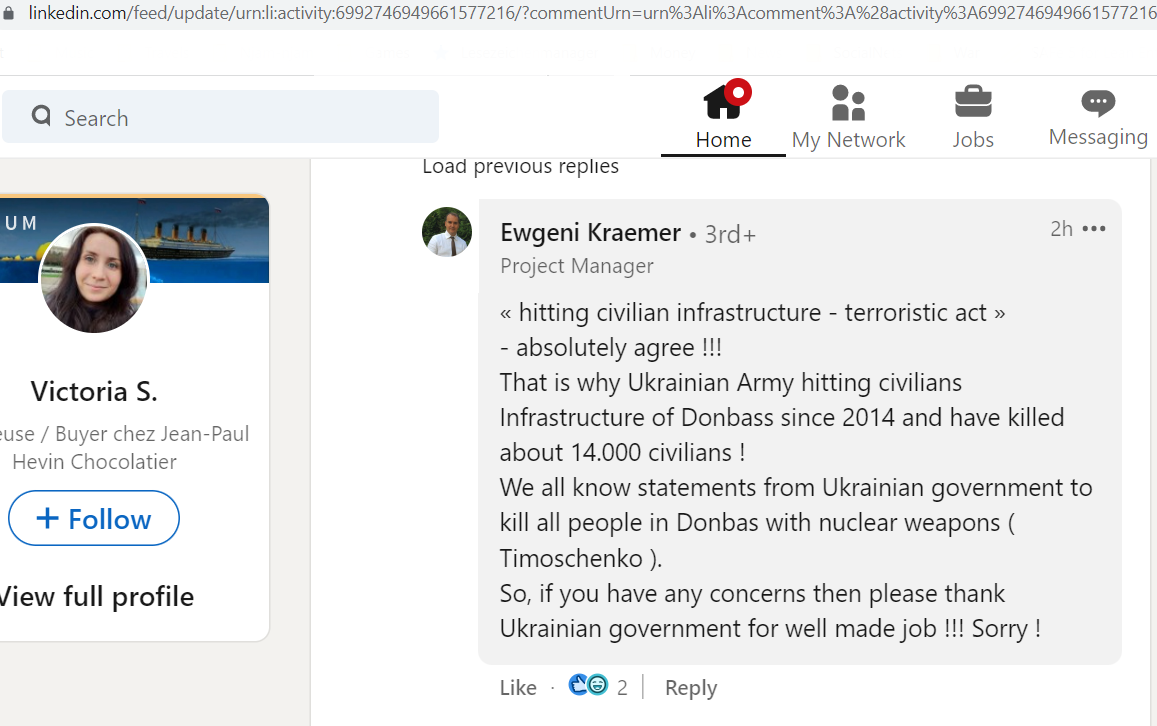Open the Home feed icon
The width and height of the screenshot is (1157, 726).
(x=724, y=101)
